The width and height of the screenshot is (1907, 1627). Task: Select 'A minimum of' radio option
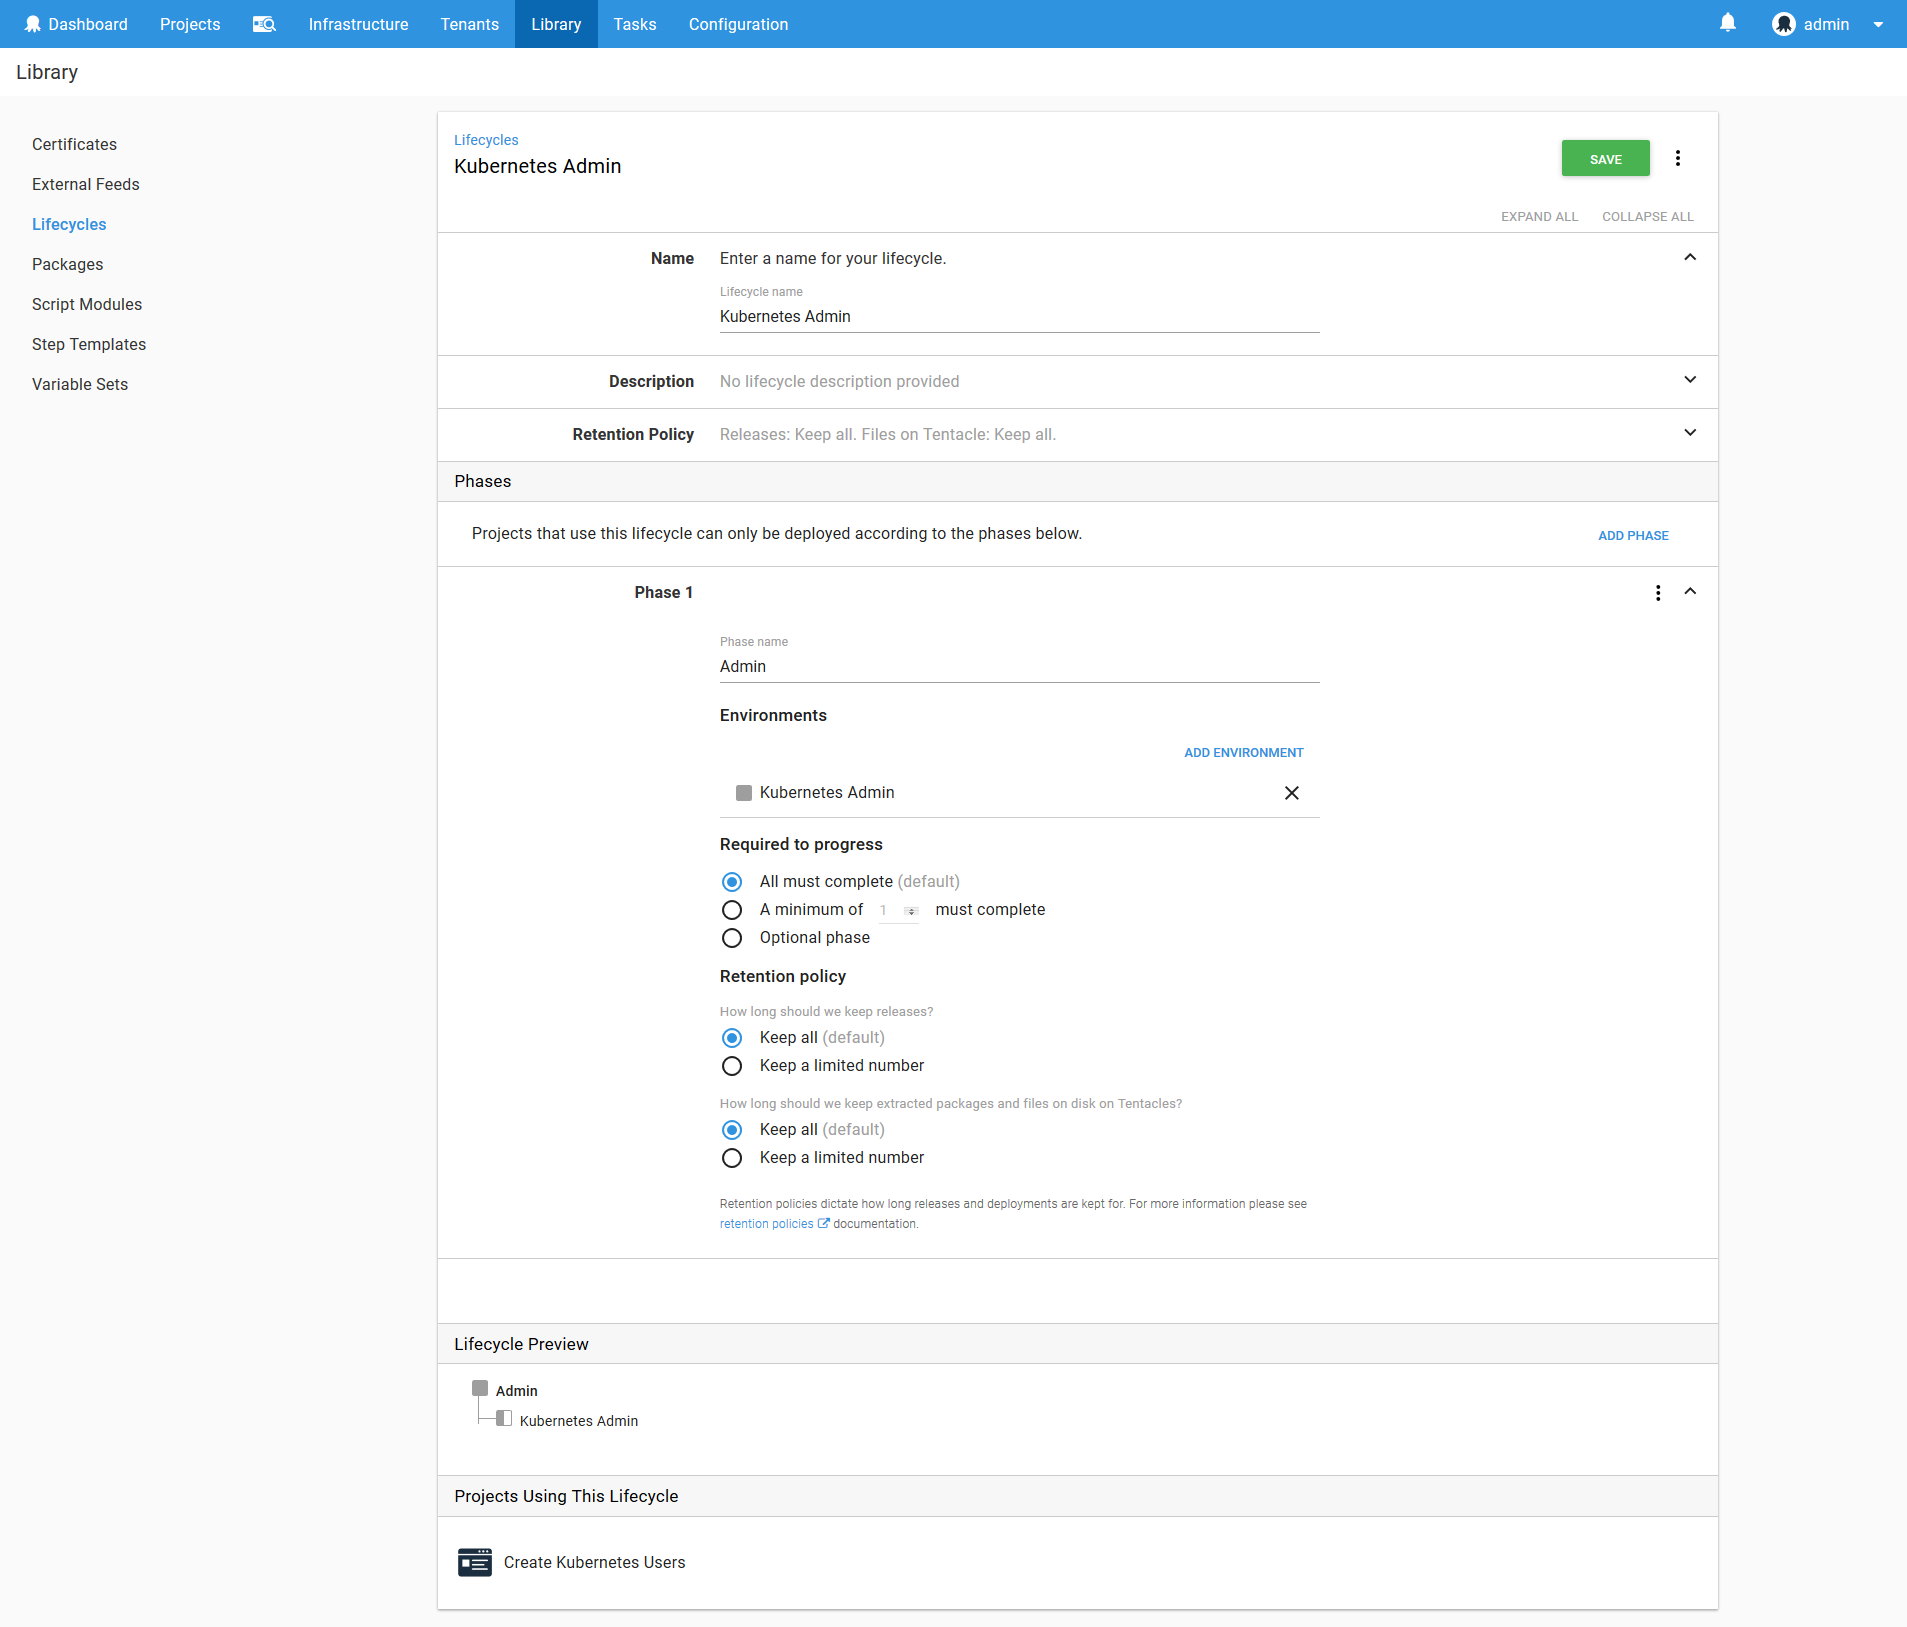[732, 910]
